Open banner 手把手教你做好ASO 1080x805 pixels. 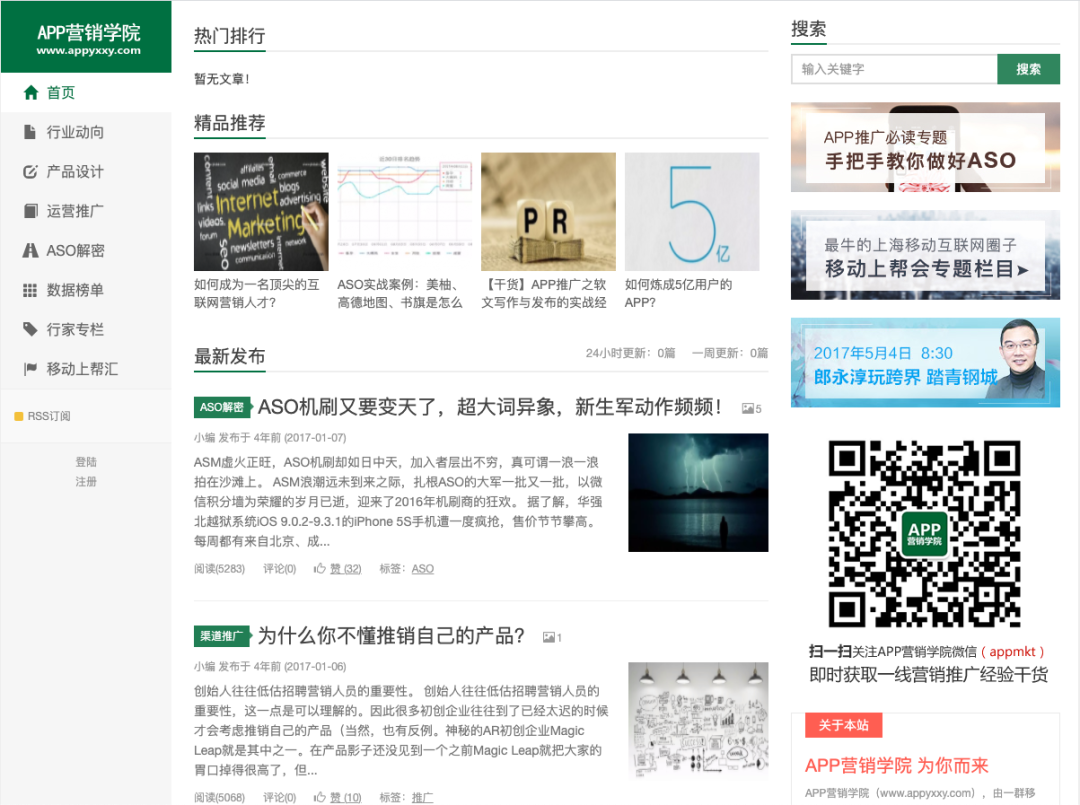coord(925,147)
